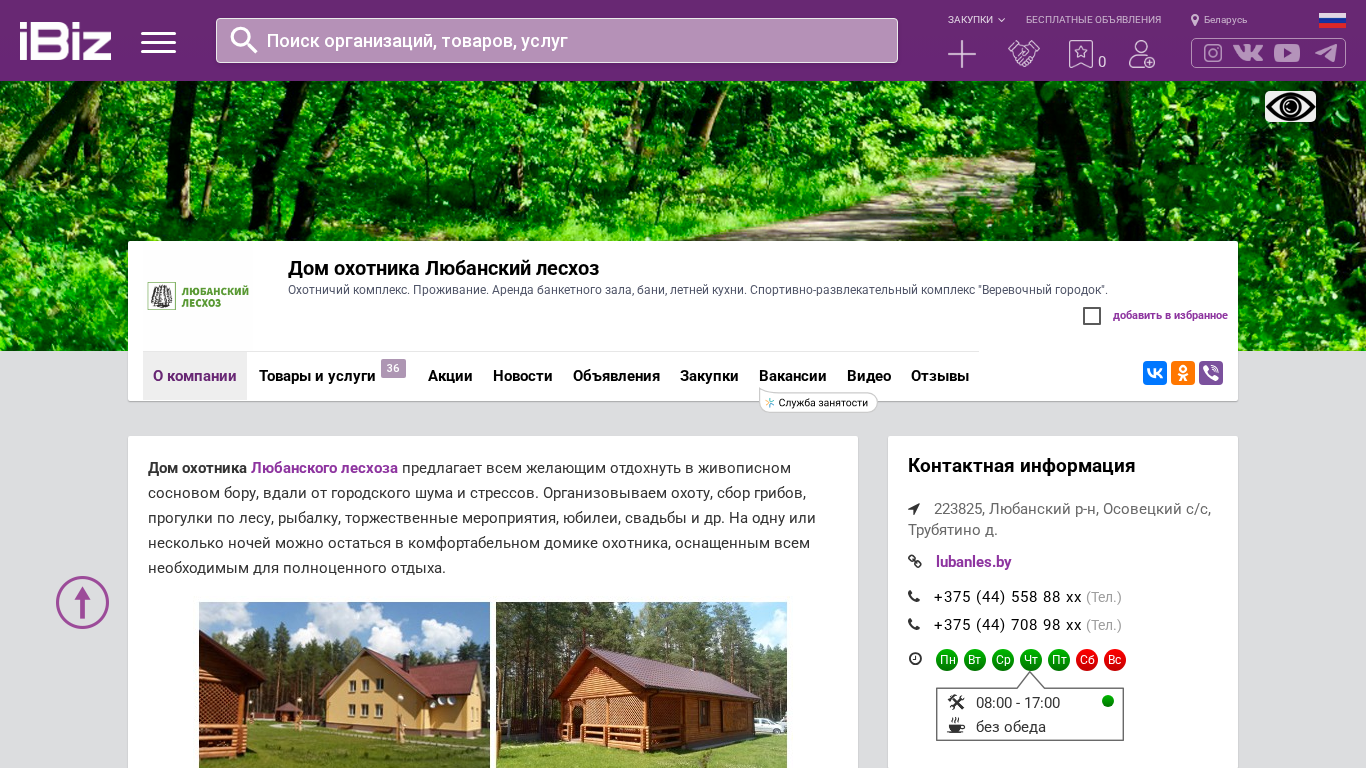The width and height of the screenshot is (1366, 768).
Task: Open the Telegram icon in header
Action: coord(1326,53)
